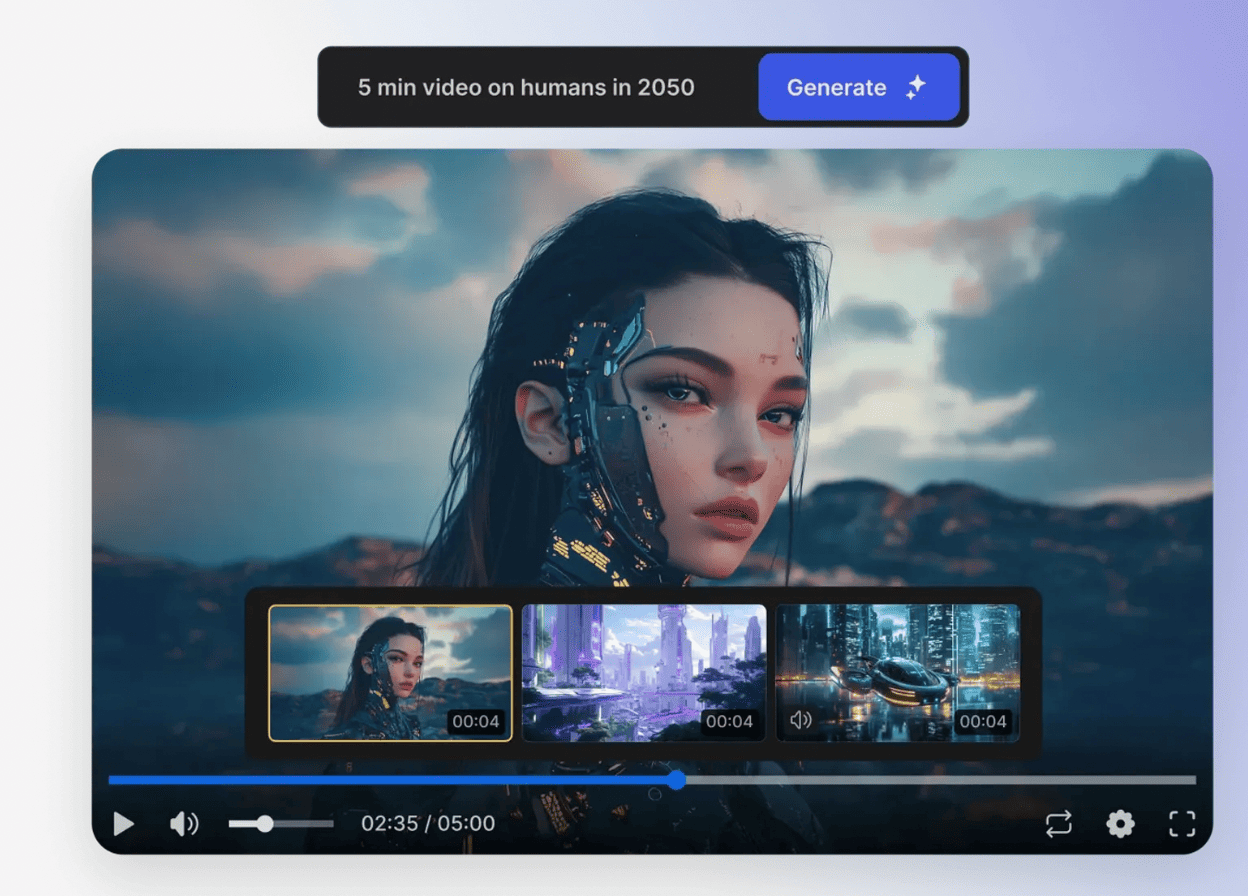
Task: Play the video with the play icon
Action: (124, 824)
